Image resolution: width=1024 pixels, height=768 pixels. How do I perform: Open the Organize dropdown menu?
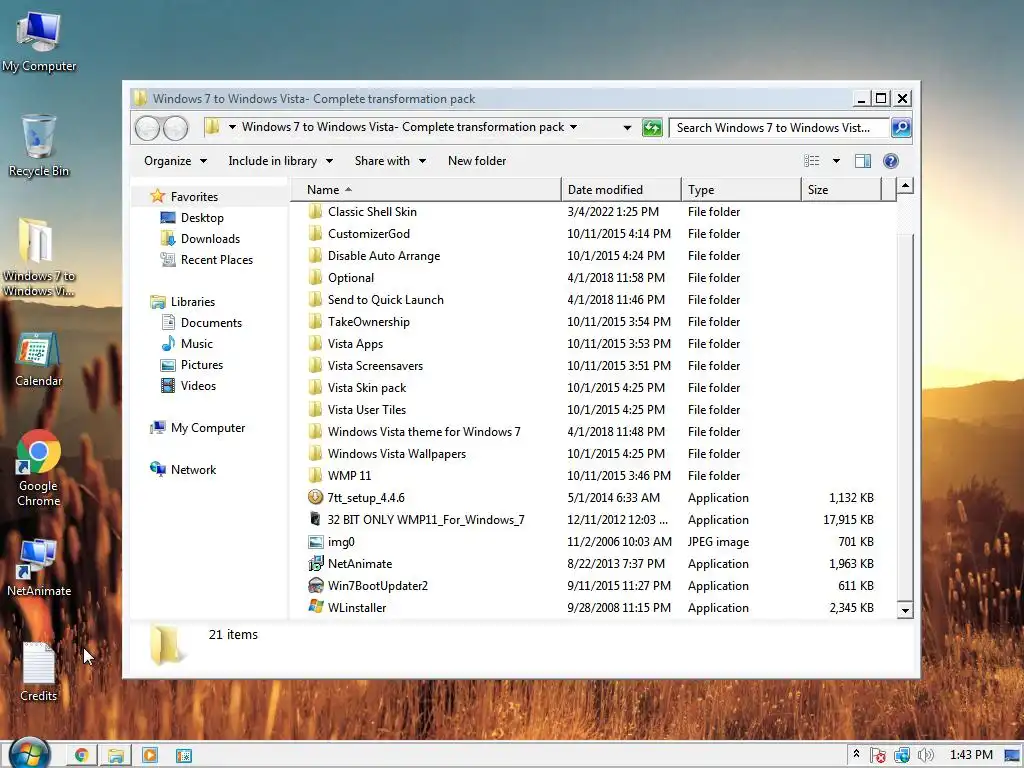[x=175, y=161]
